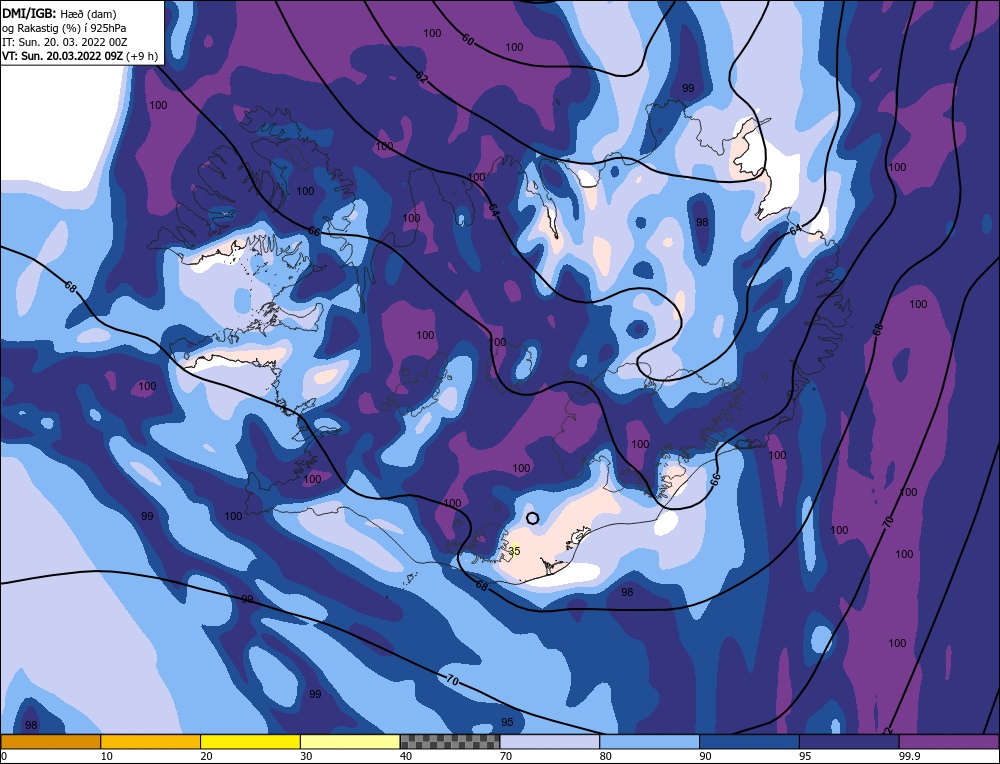1000x764 pixels.
Task: Click the '40' legend scale label
Action: [x=406, y=756]
